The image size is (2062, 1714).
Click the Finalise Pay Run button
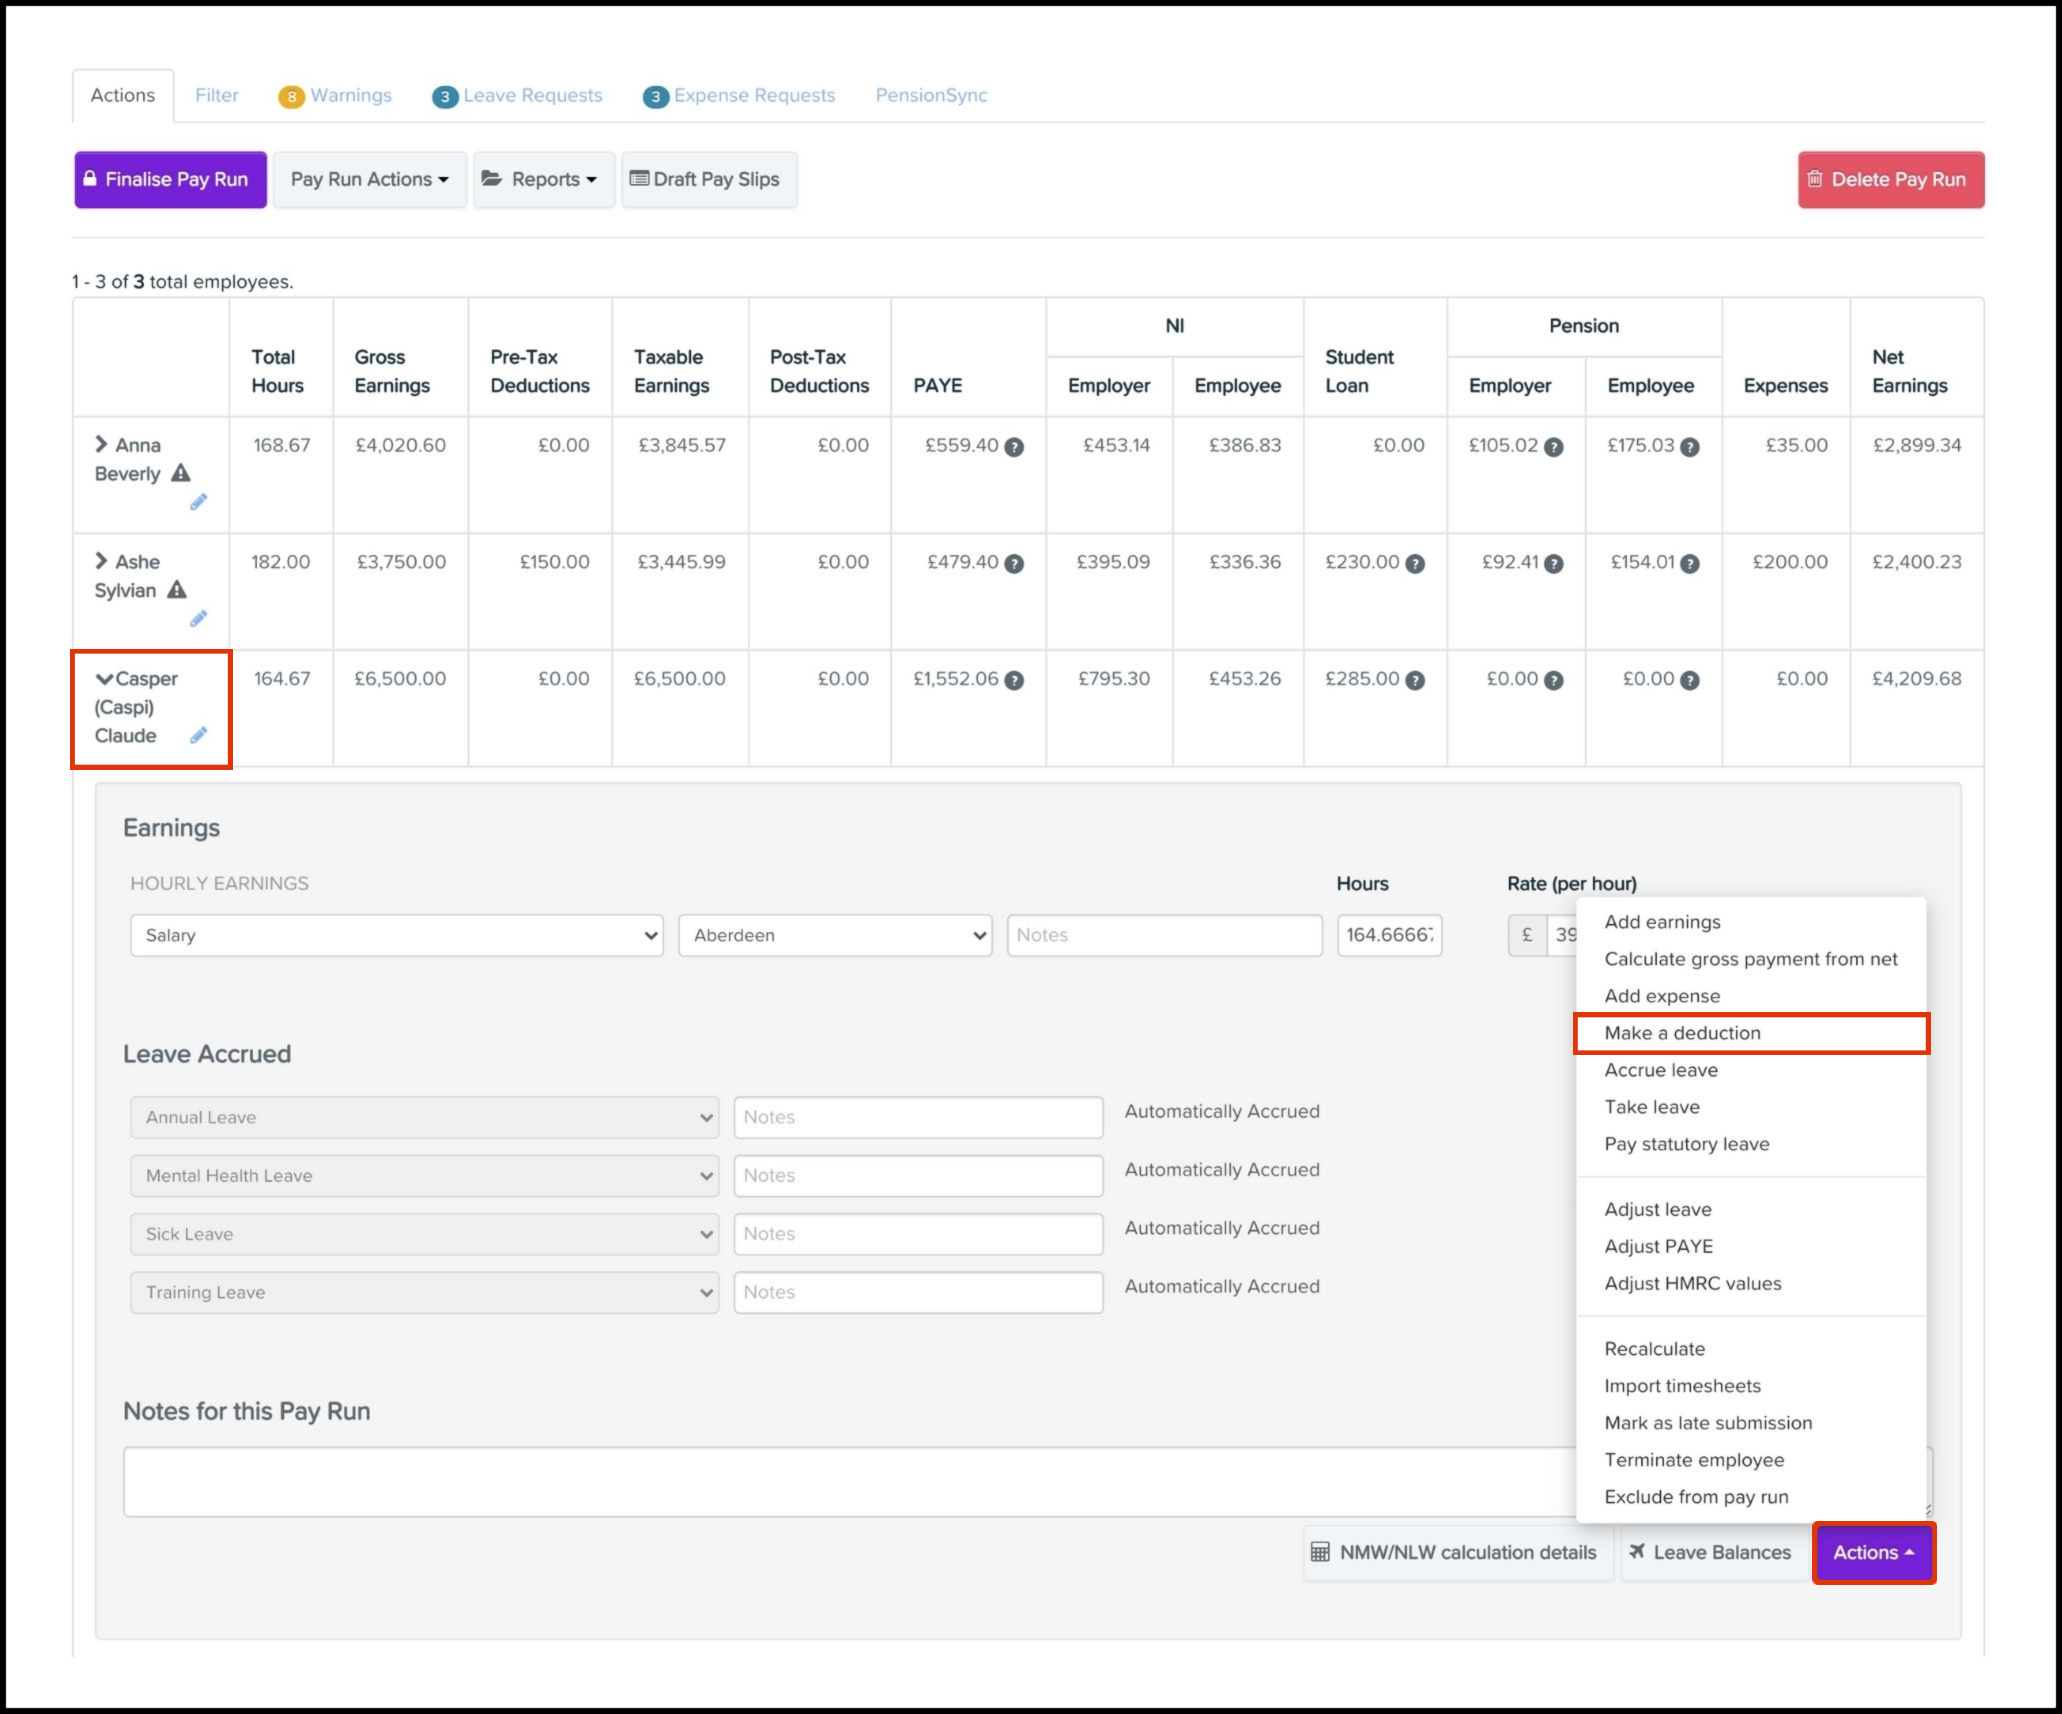[x=170, y=180]
